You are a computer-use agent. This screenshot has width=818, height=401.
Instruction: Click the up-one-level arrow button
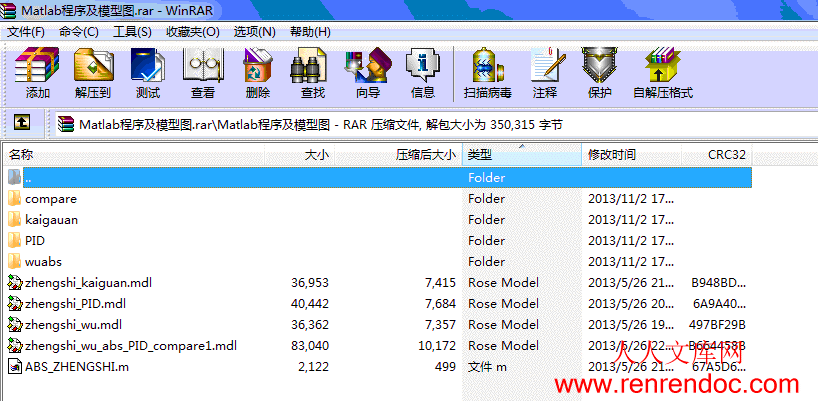coord(21,123)
